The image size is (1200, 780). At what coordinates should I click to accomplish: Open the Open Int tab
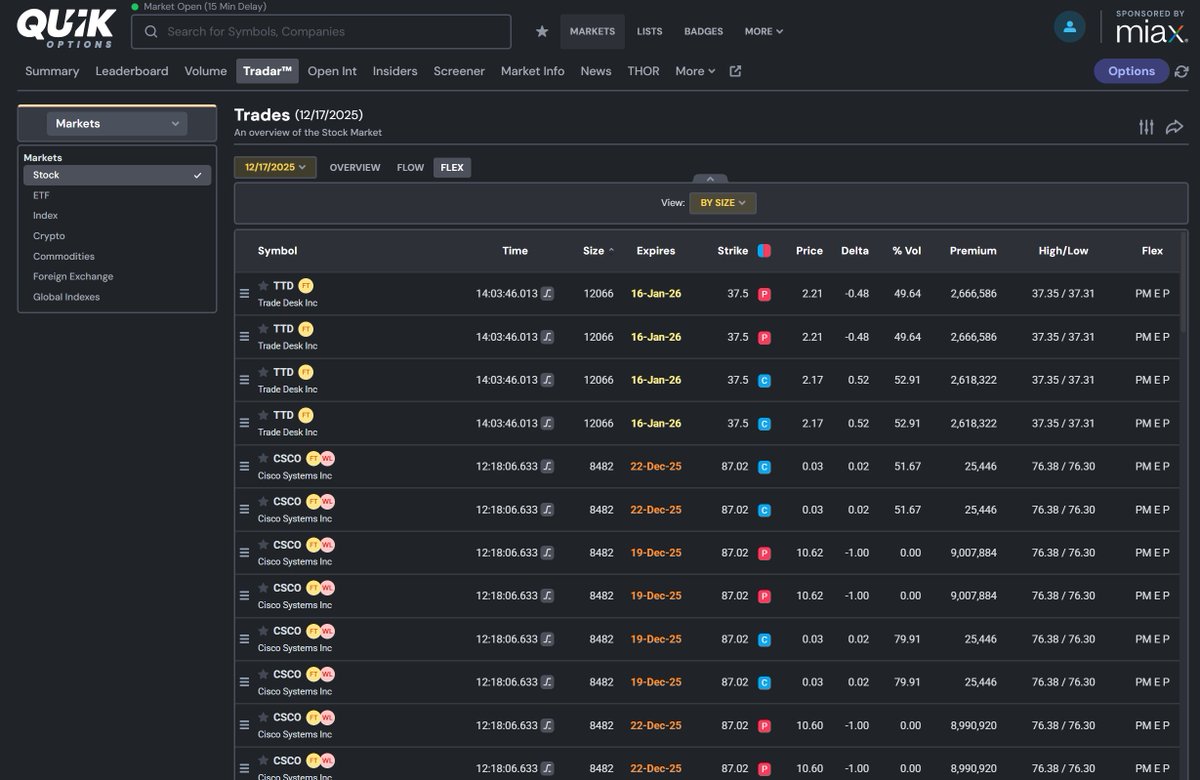click(x=332, y=71)
